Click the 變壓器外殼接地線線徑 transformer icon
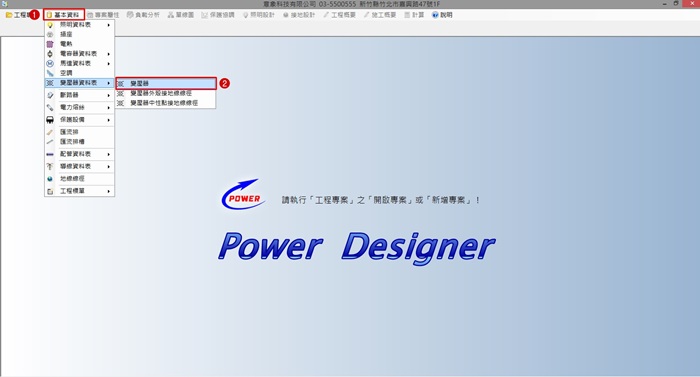The height and width of the screenshot is (377, 700). tap(121, 93)
